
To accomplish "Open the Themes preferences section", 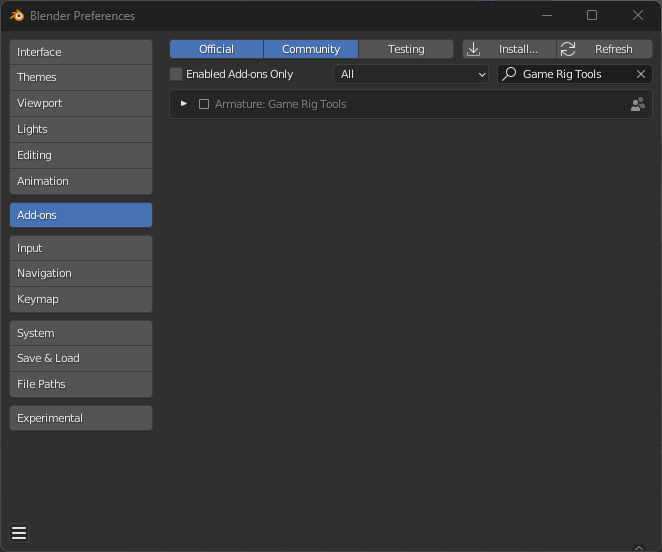I will (x=81, y=77).
